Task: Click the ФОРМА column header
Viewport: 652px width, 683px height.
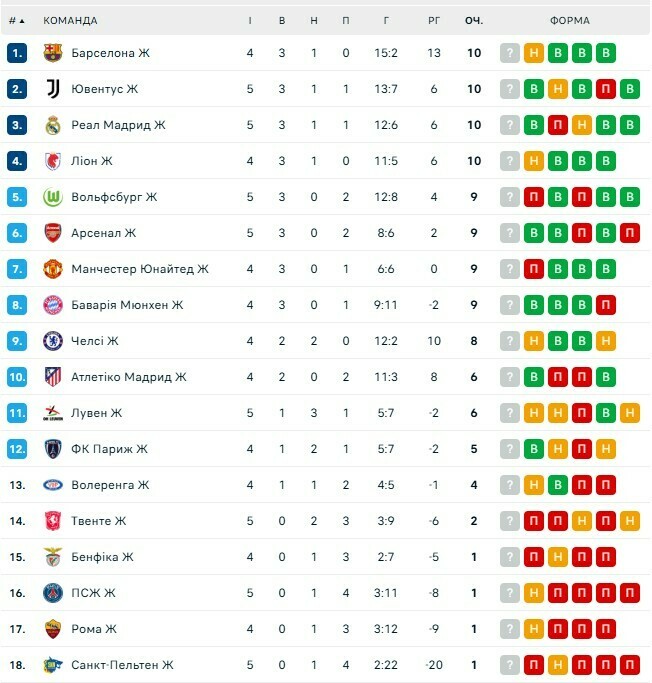Action: coord(569,20)
